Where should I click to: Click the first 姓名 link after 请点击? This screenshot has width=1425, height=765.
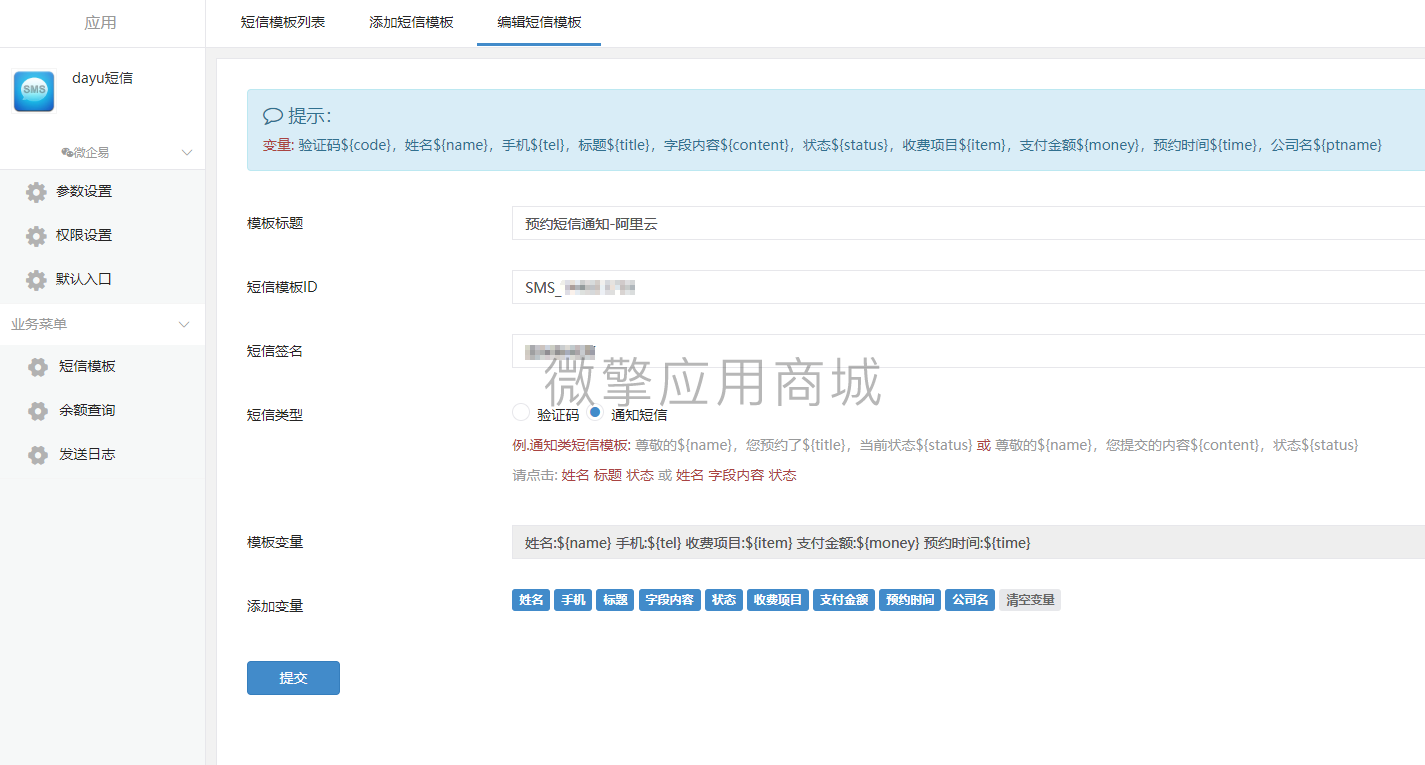pyautogui.click(x=575, y=476)
